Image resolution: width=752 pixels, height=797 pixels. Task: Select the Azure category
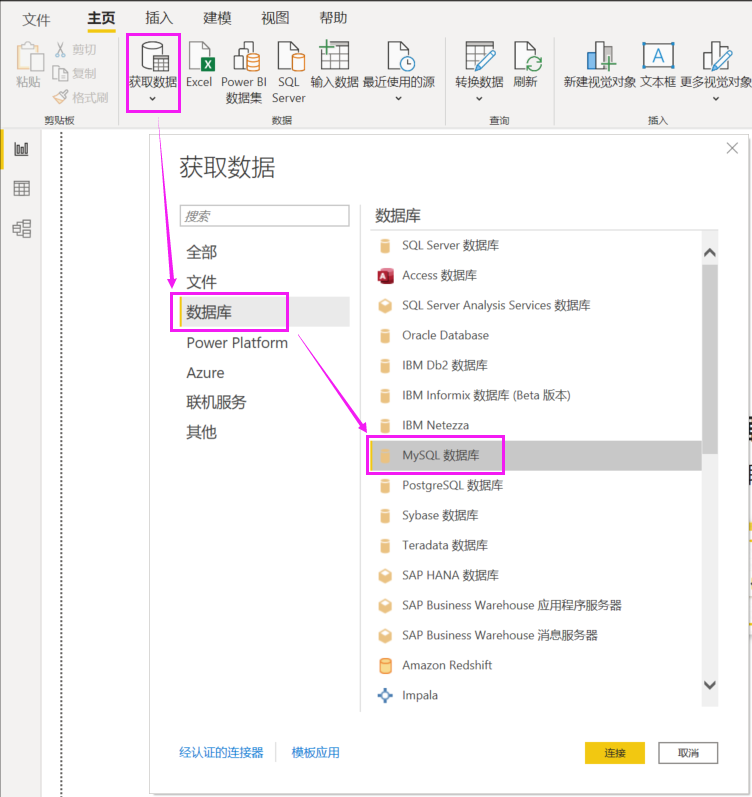205,373
